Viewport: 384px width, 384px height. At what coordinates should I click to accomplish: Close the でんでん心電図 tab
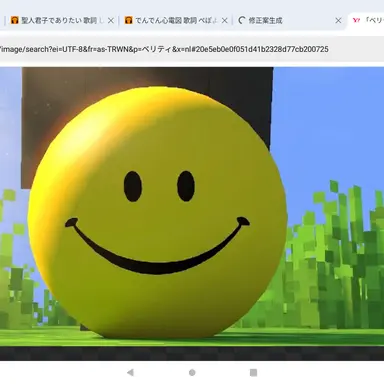tap(225, 21)
